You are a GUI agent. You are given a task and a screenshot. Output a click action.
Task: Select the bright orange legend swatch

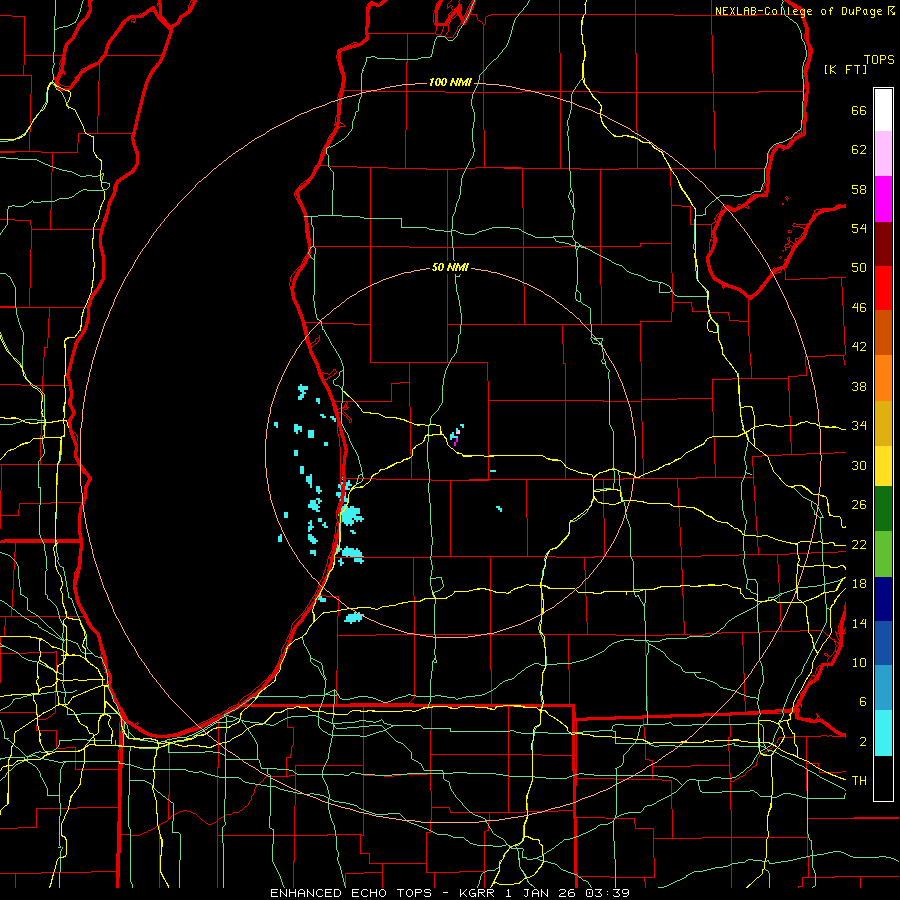click(x=883, y=378)
